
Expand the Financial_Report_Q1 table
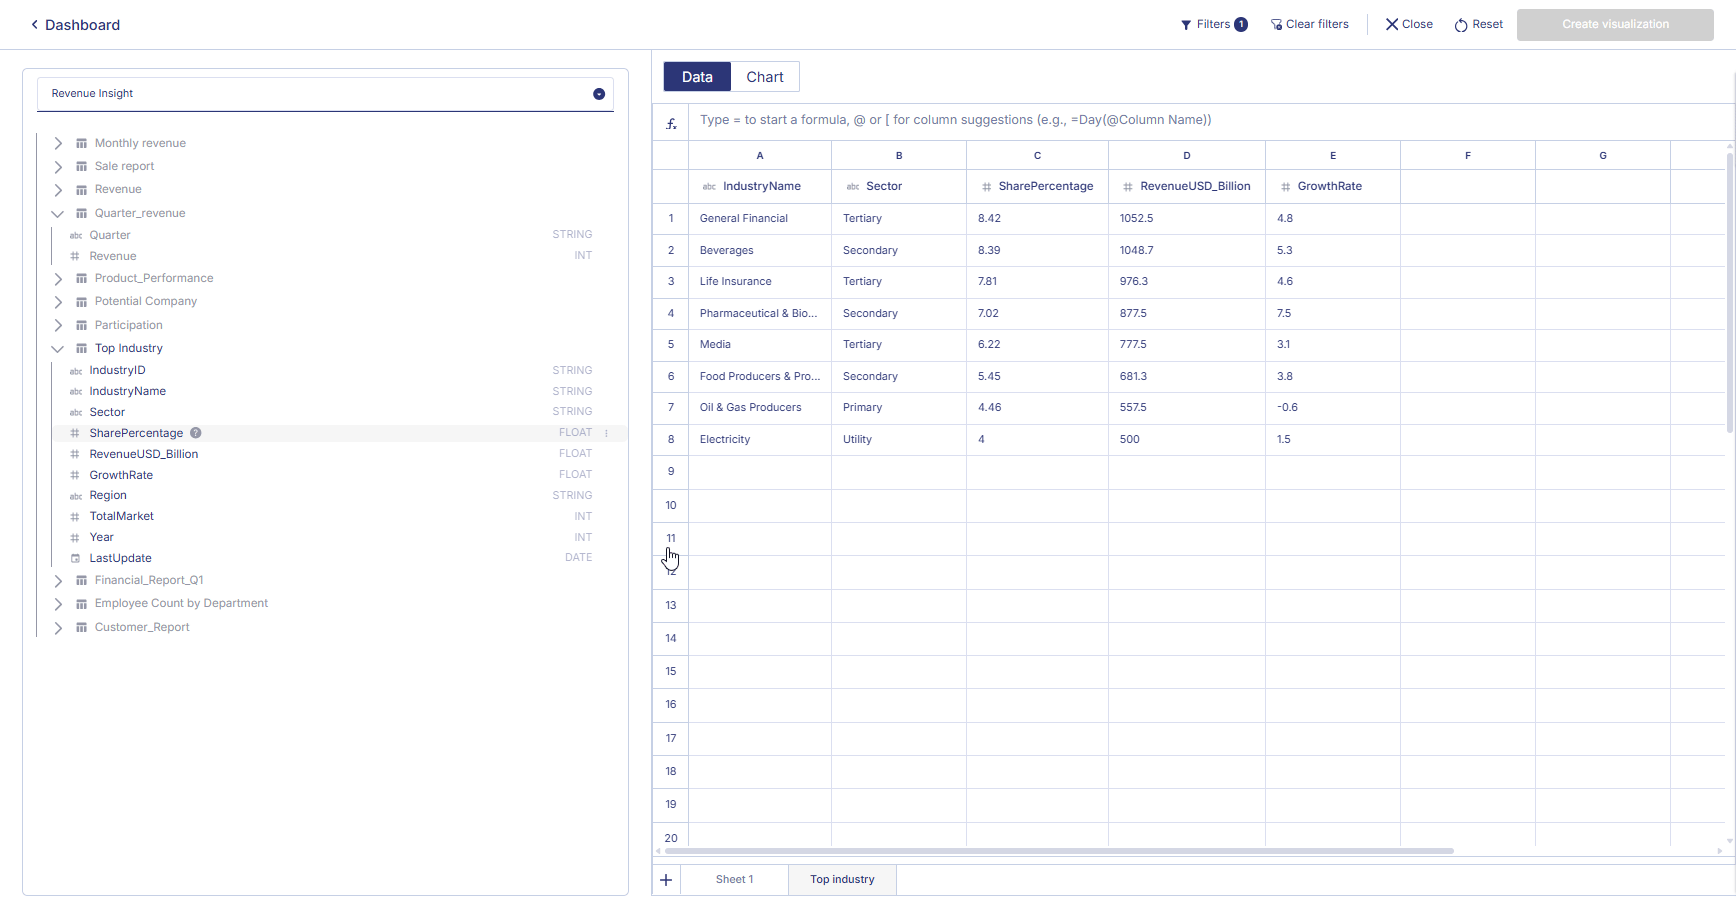click(58, 581)
